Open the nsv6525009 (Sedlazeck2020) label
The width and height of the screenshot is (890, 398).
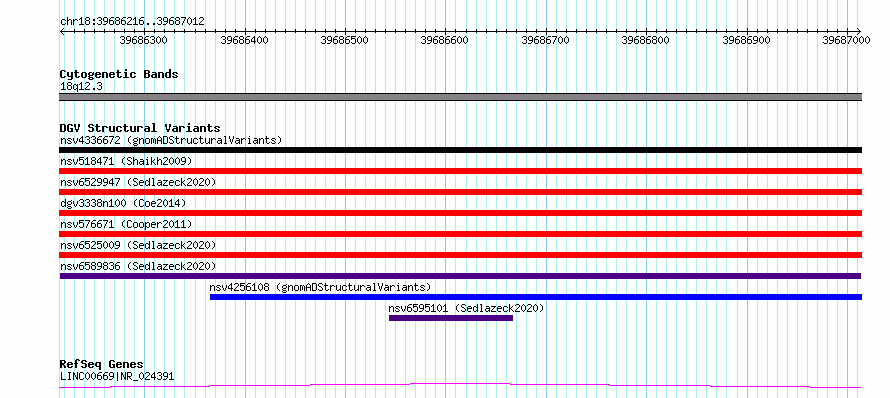138,245
